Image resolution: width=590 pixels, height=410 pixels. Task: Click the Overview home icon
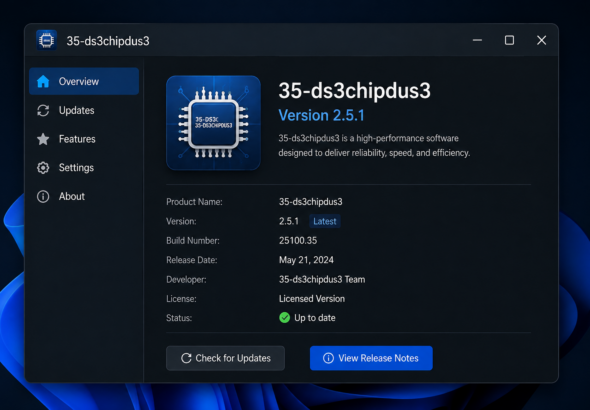click(x=43, y=81)
